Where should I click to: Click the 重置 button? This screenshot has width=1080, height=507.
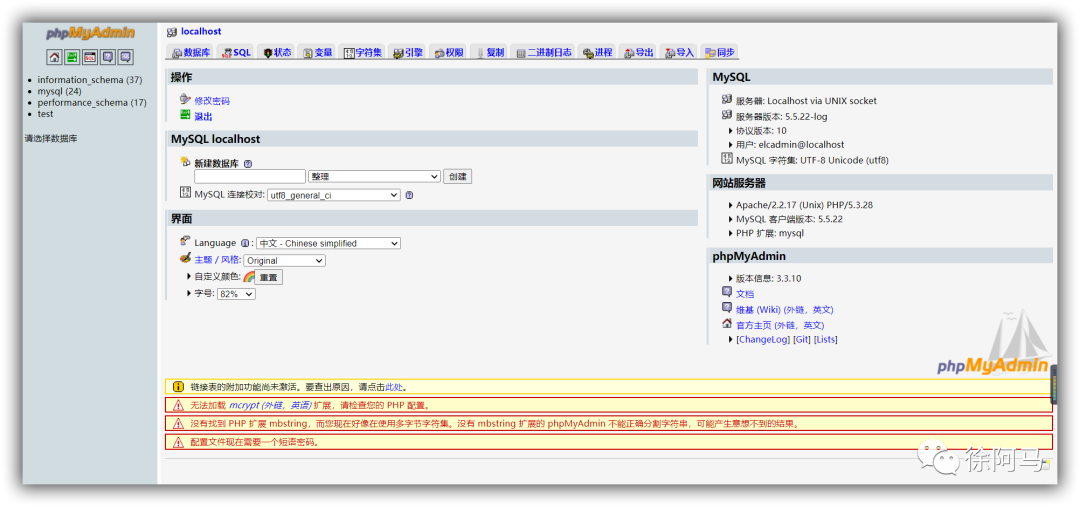click(x=269, y=278)
